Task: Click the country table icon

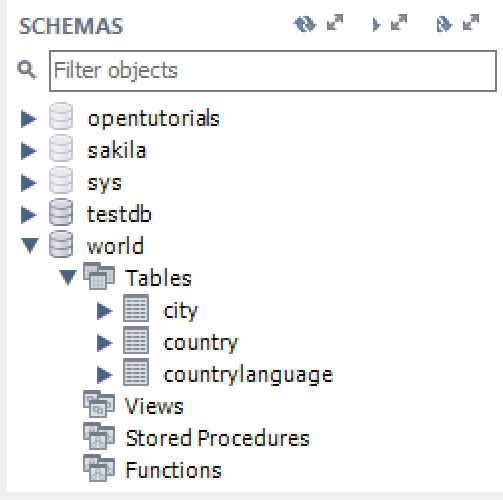Action: pyautogui.click(x=136, y=340)
